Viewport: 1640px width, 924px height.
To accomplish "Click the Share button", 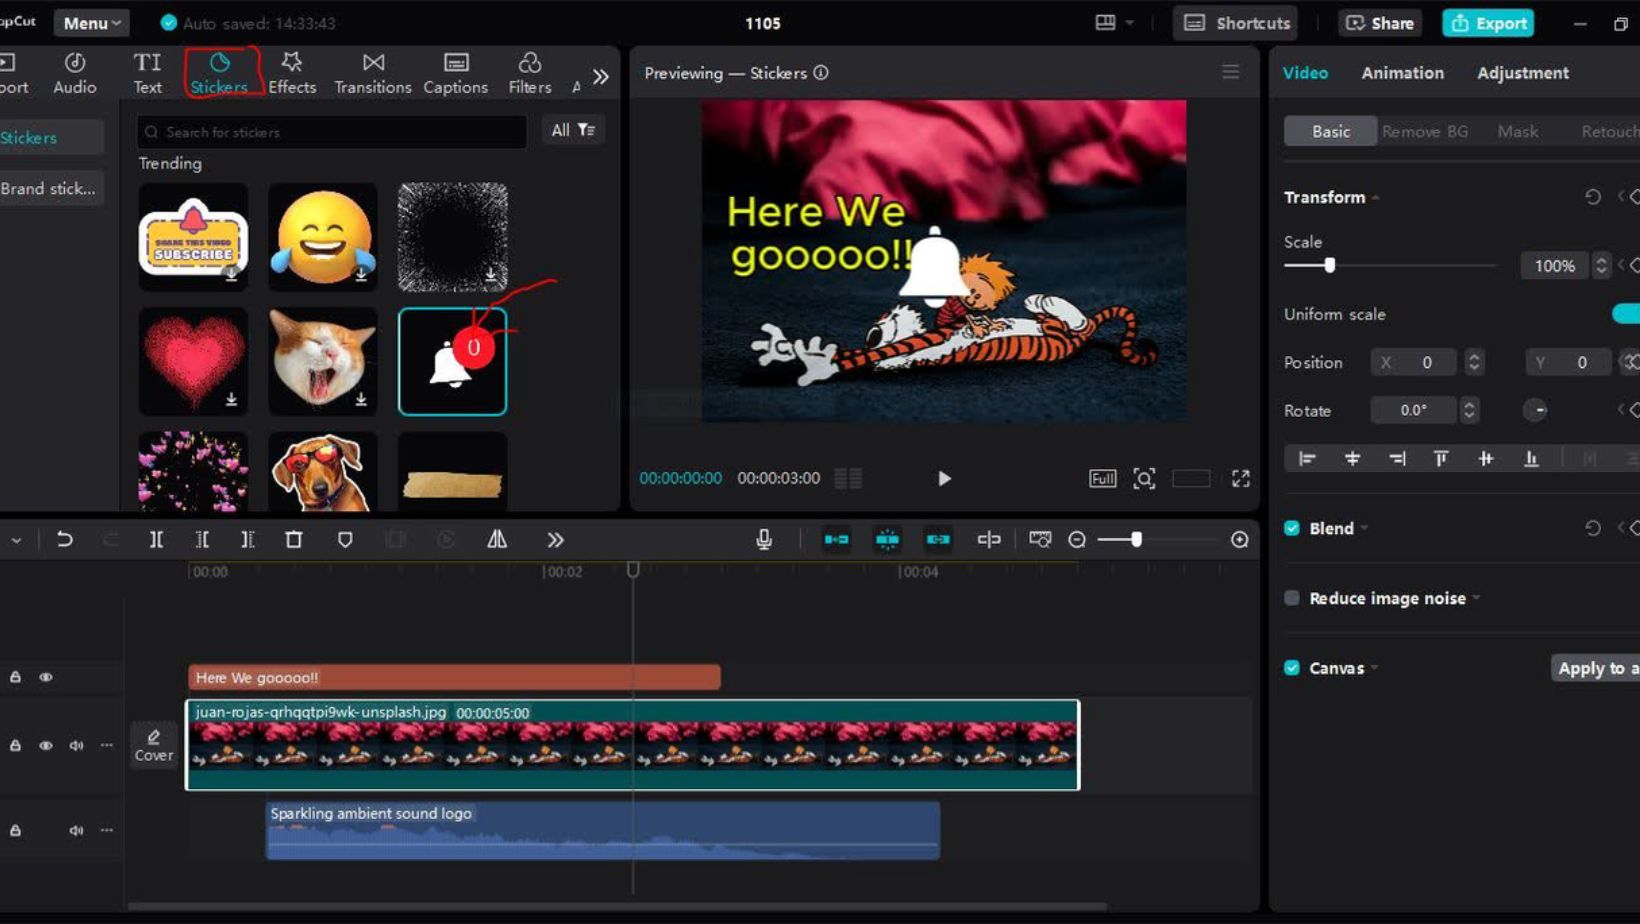I will [1380, 23].
